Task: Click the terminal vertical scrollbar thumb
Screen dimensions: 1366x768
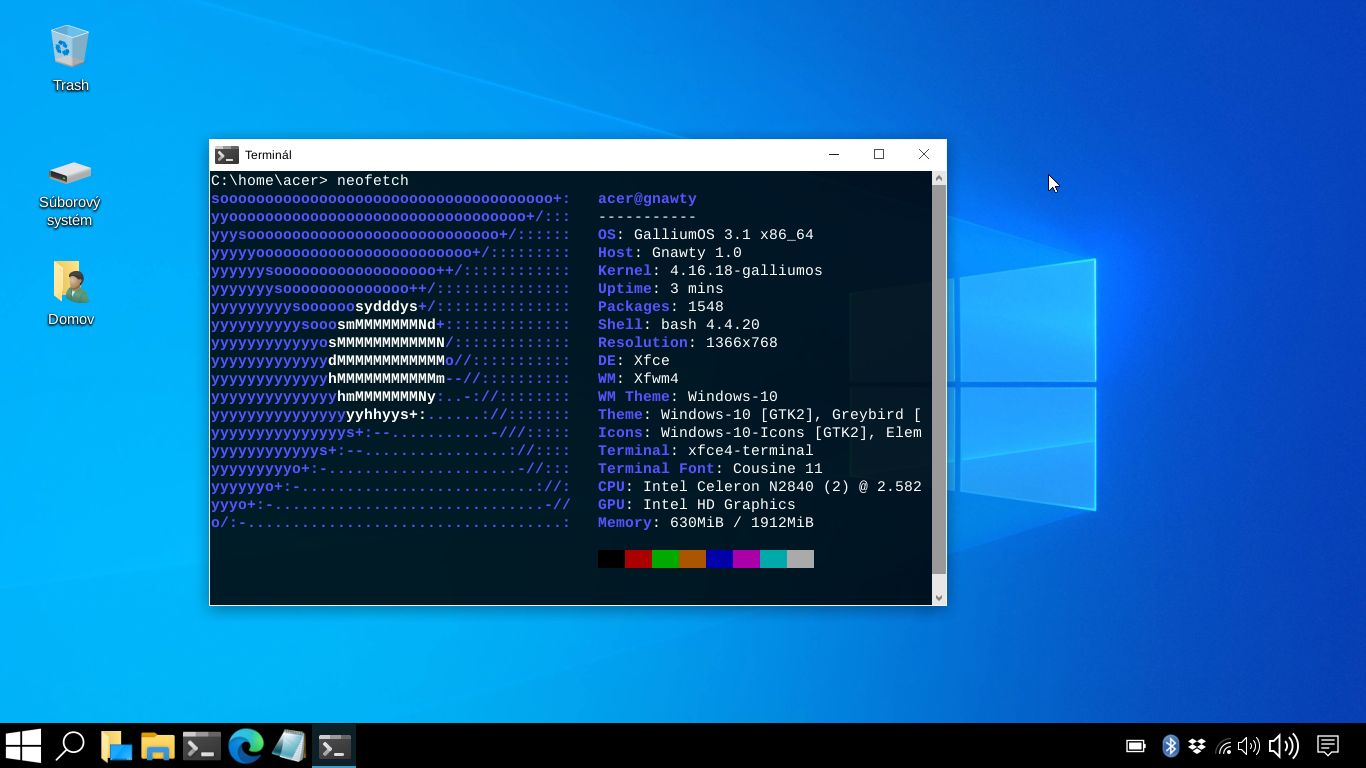Action: pos(939,379)
